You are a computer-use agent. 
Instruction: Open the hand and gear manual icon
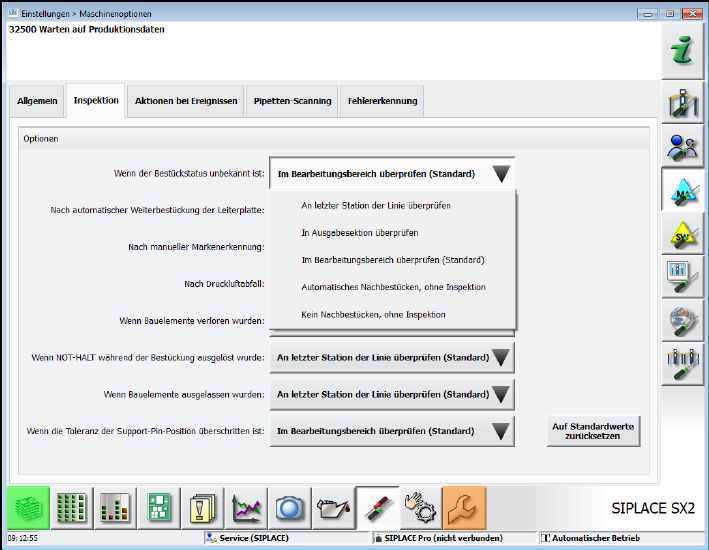420,508
